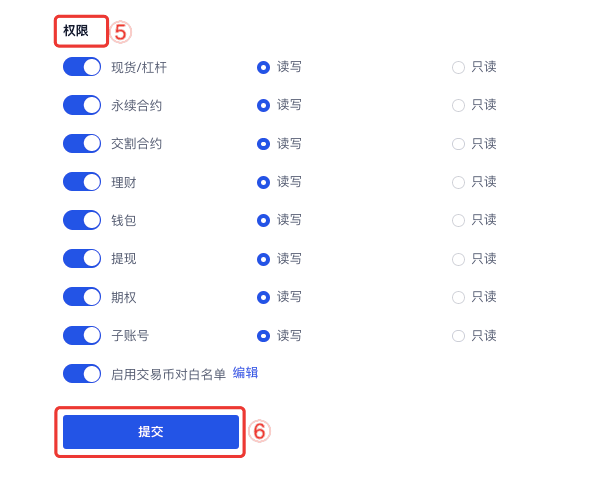
Task: Toggle the 现货/杠杆 permission switch
Action: point(82,67)
